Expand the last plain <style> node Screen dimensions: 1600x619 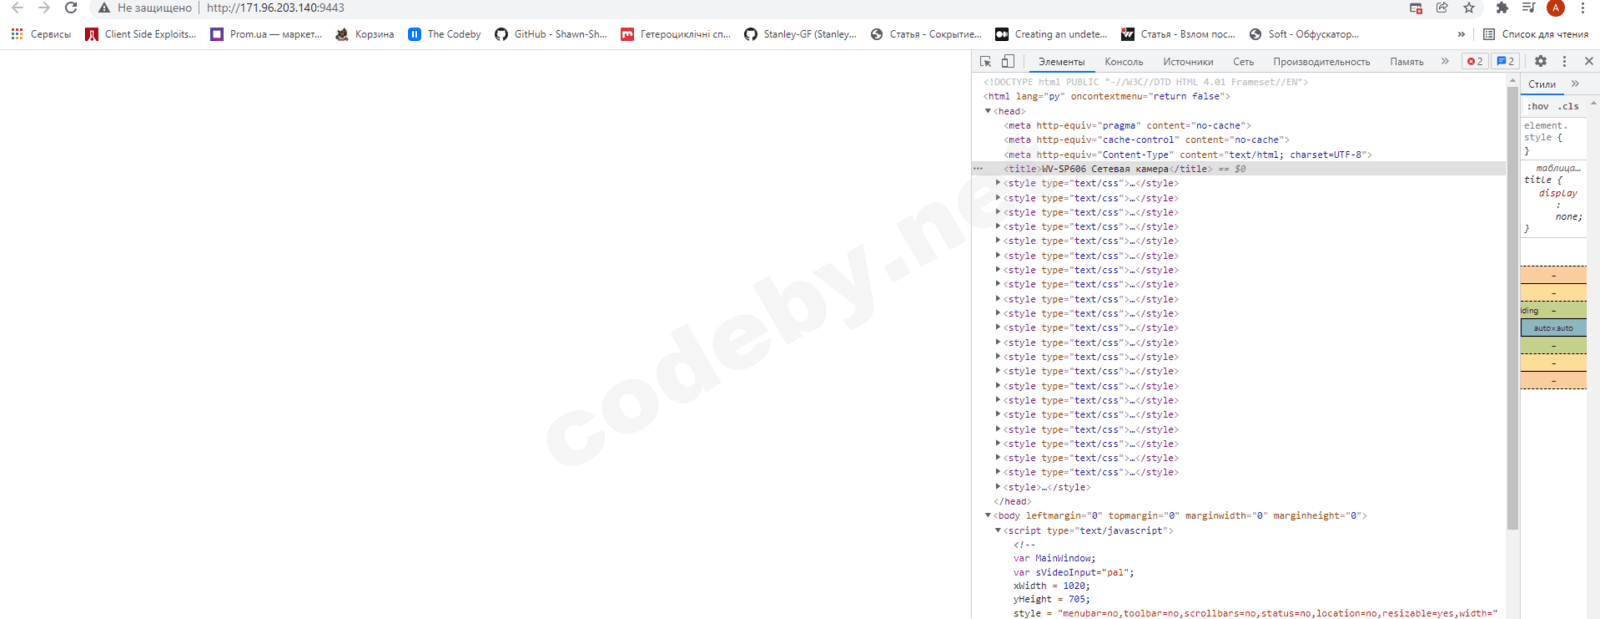pyautogui.click(x=998, y=487)
